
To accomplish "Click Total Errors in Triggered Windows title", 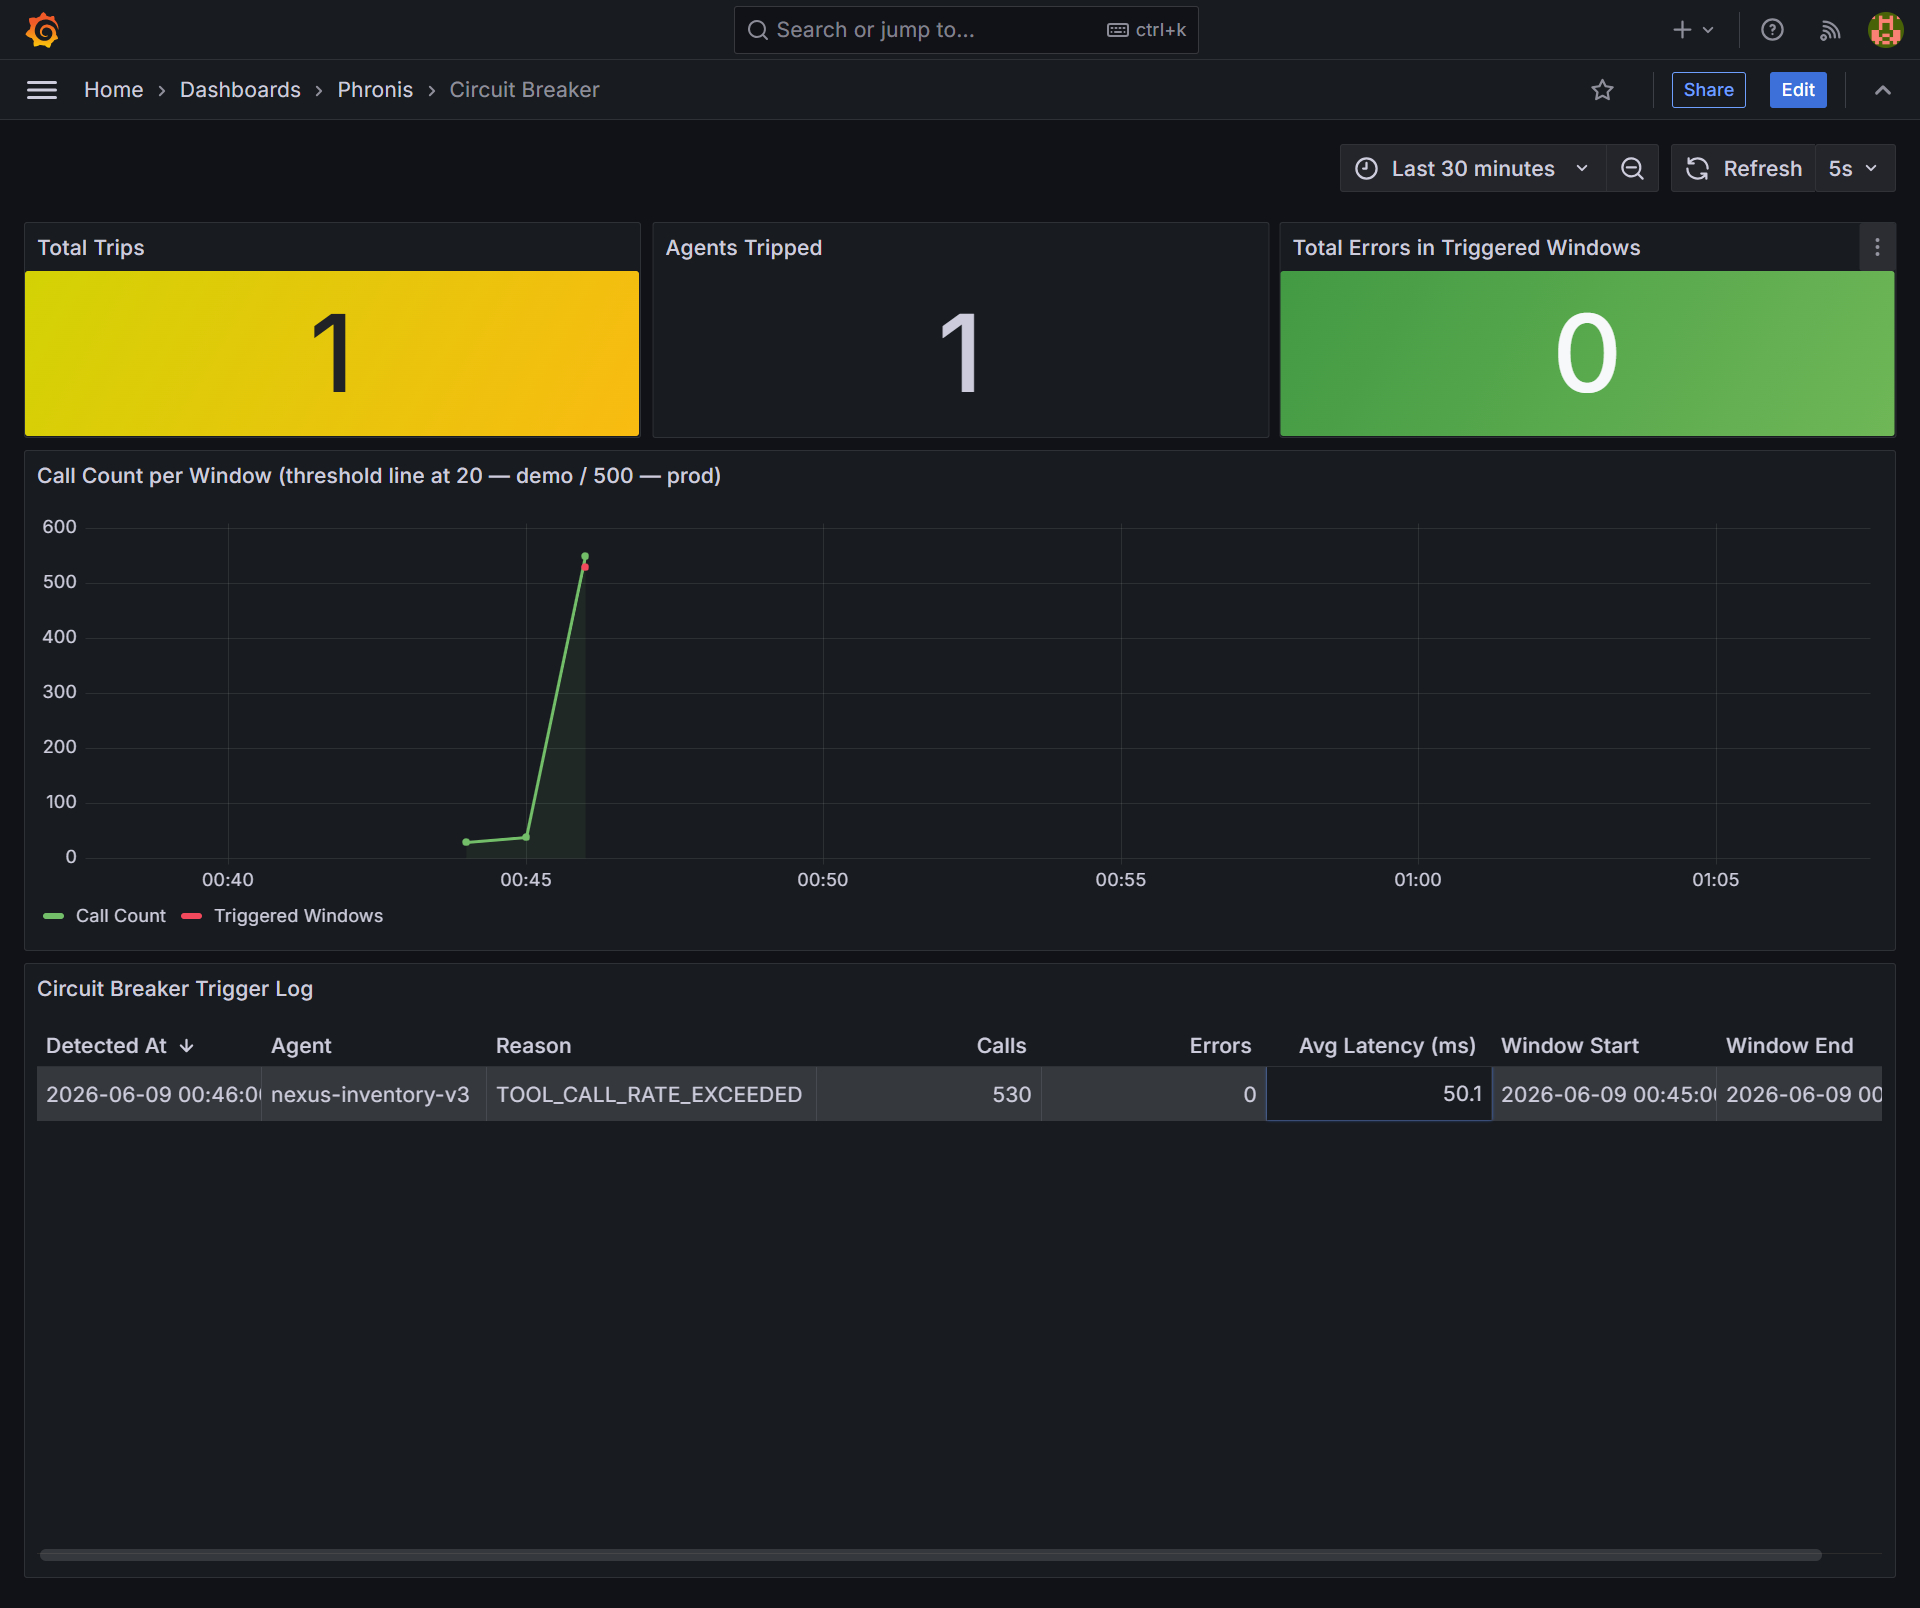I will coord(1466,248).
